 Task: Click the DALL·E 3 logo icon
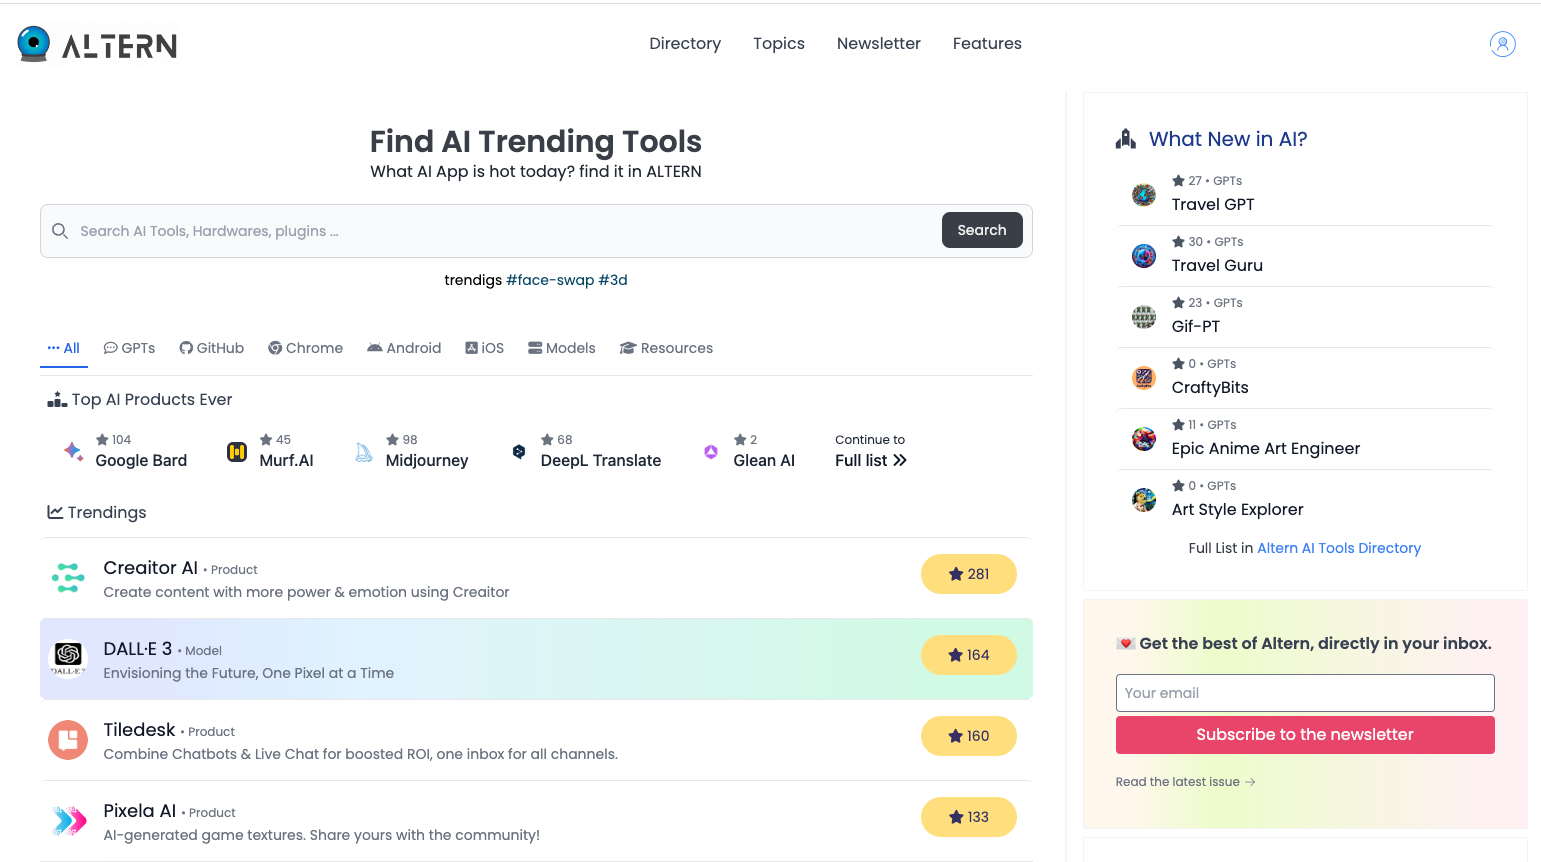(68, 659)
